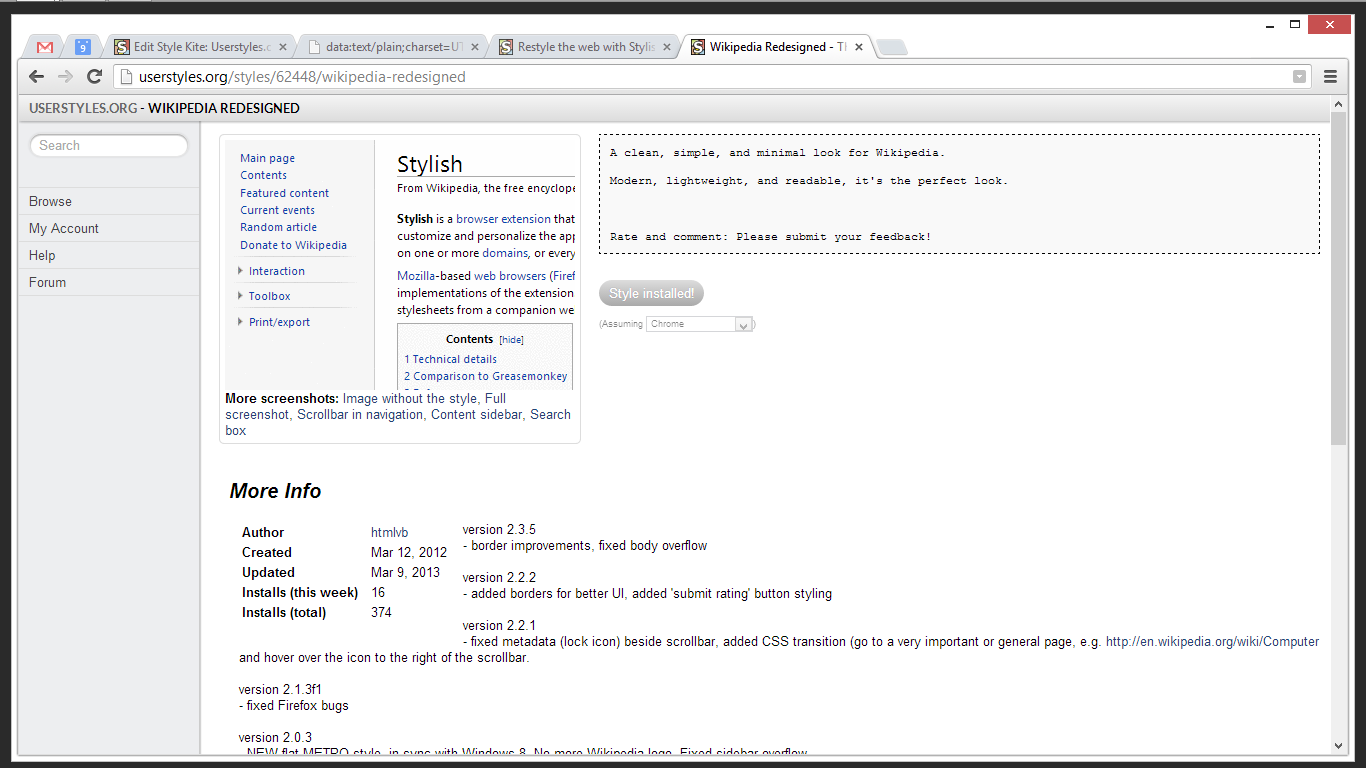Select the Wikipedia Redesigned tab
Image resolution: width=1366 pixels, height=768 pixels.
pos(775,47)
